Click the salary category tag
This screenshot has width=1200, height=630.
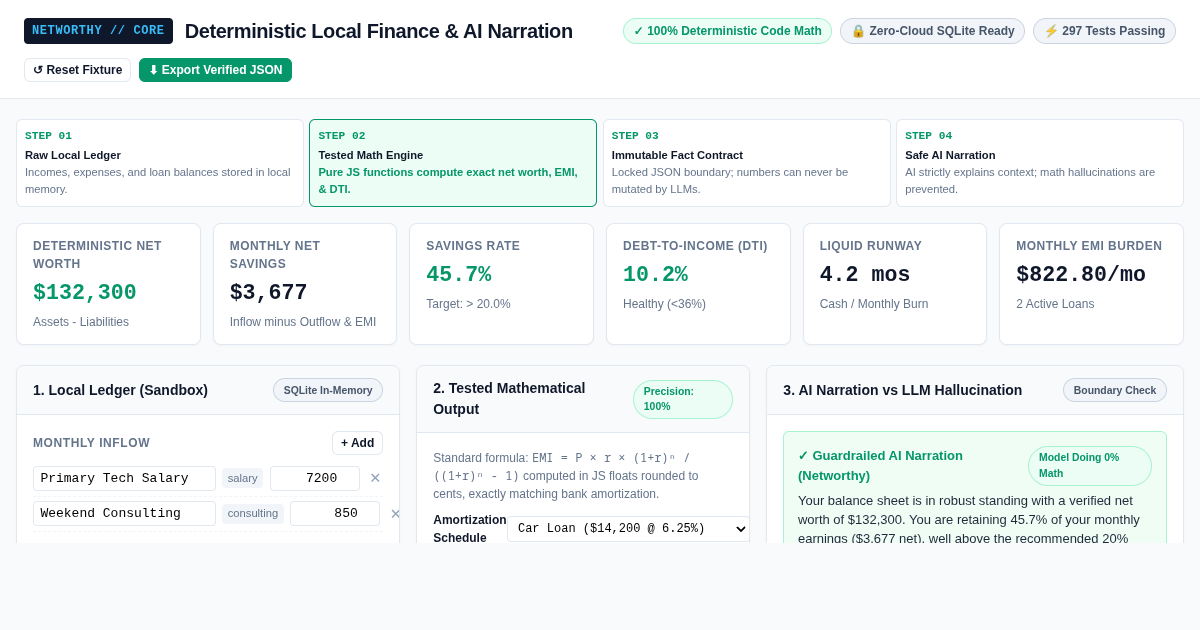point(243,478)
